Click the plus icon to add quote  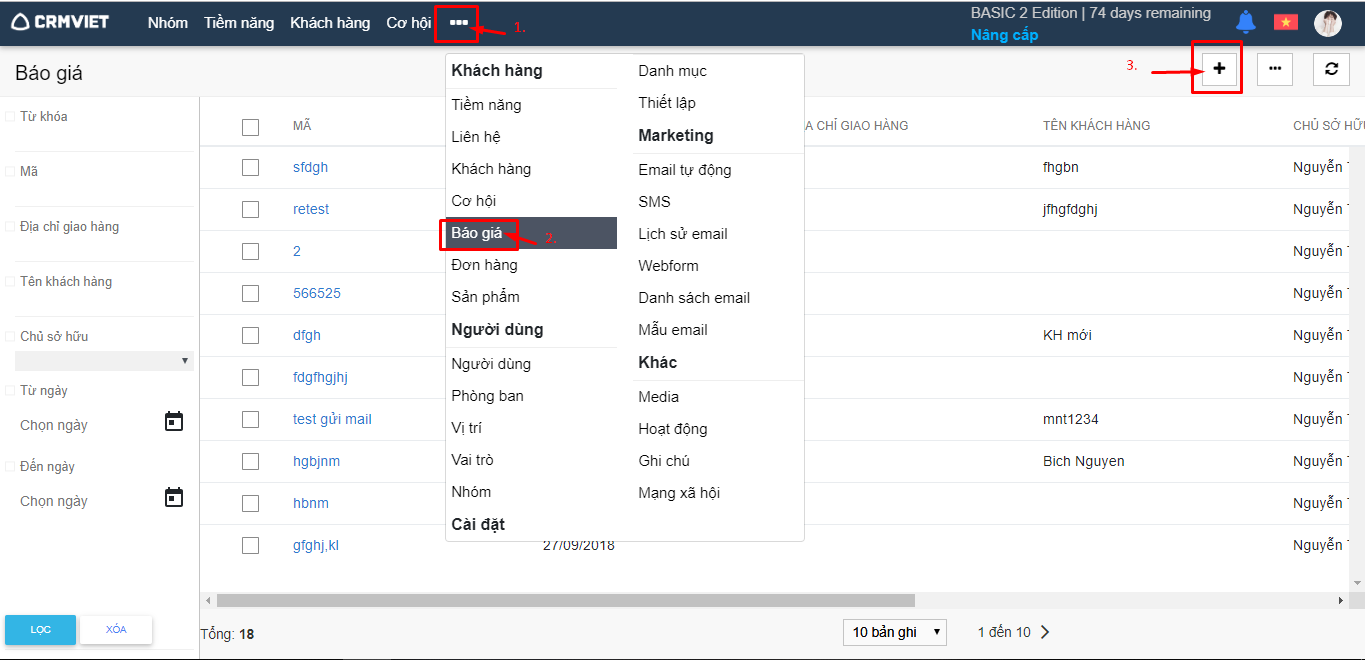[x=1218, y=68]
